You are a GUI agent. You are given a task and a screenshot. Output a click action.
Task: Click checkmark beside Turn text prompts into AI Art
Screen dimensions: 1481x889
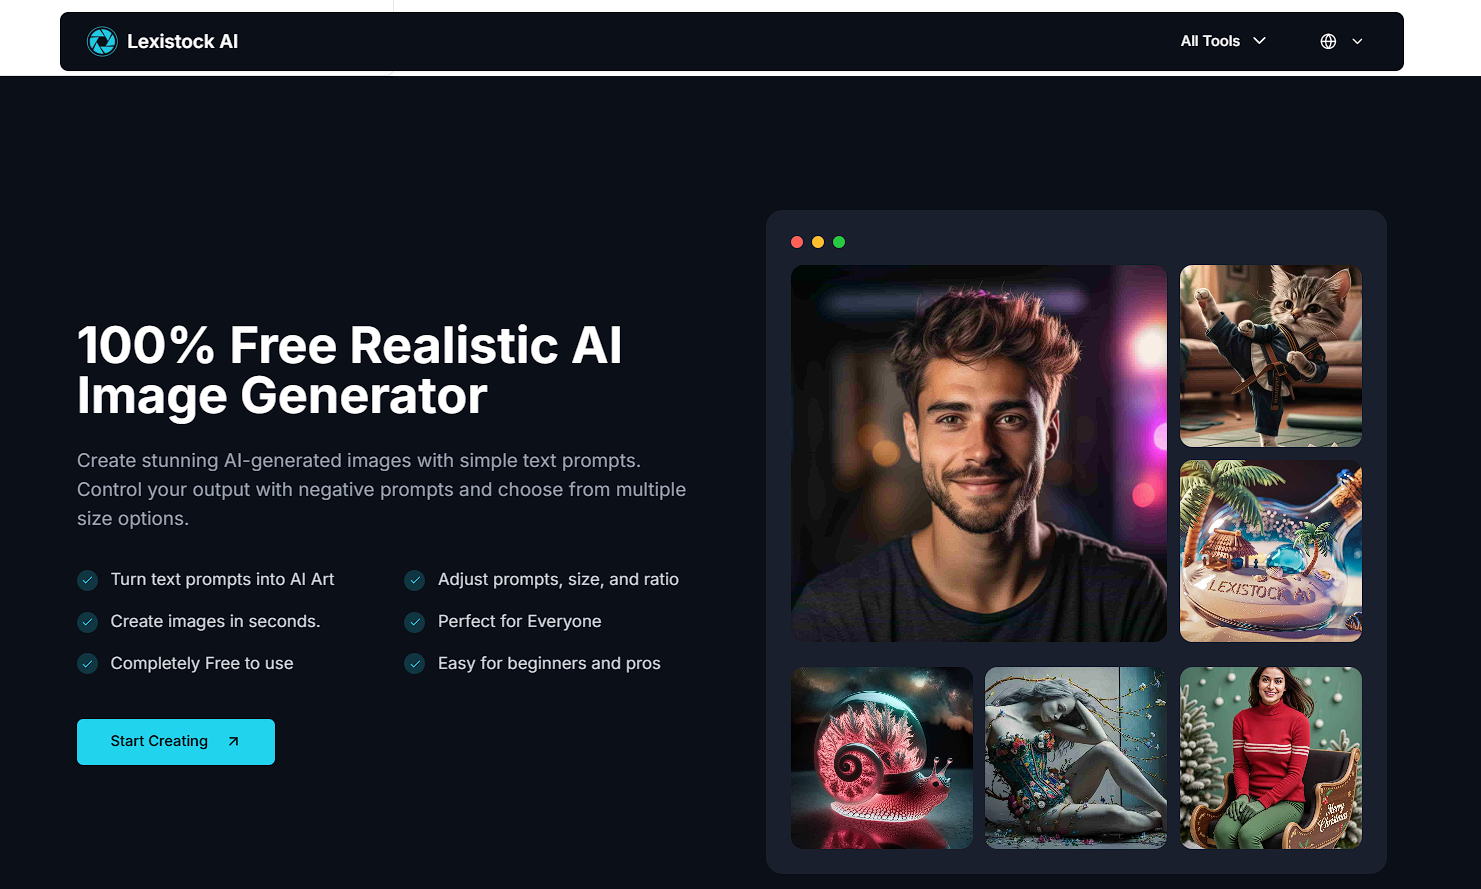(88, 580)
